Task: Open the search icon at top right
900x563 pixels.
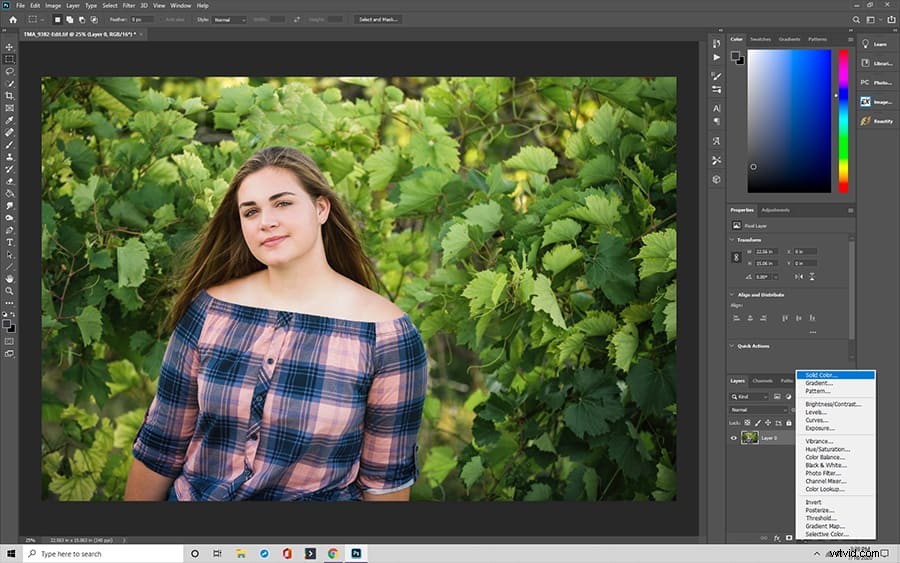Action: 856,20
